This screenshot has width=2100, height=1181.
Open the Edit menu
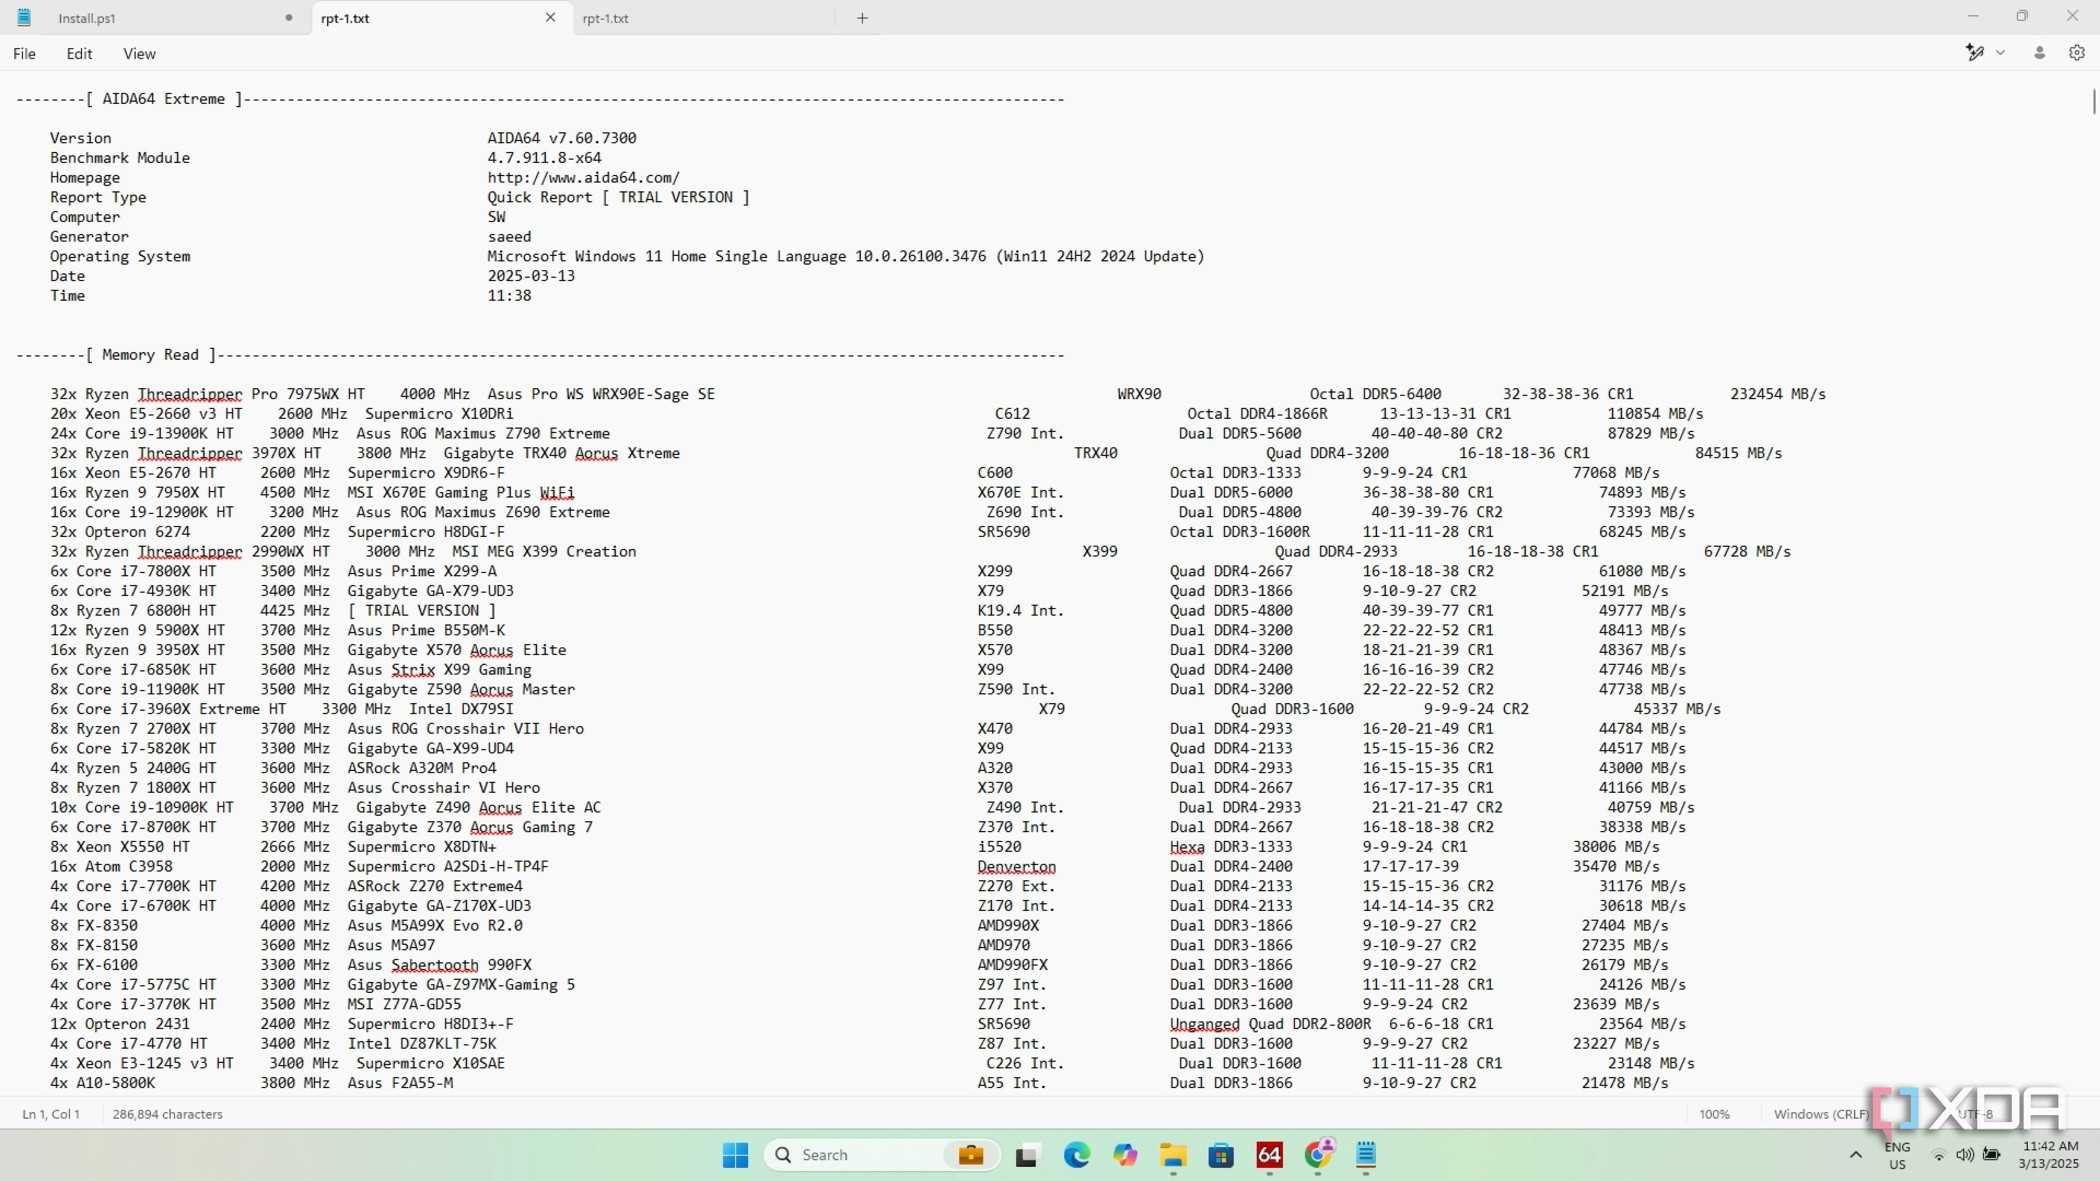pyautogui.click(x=79, y=54)
